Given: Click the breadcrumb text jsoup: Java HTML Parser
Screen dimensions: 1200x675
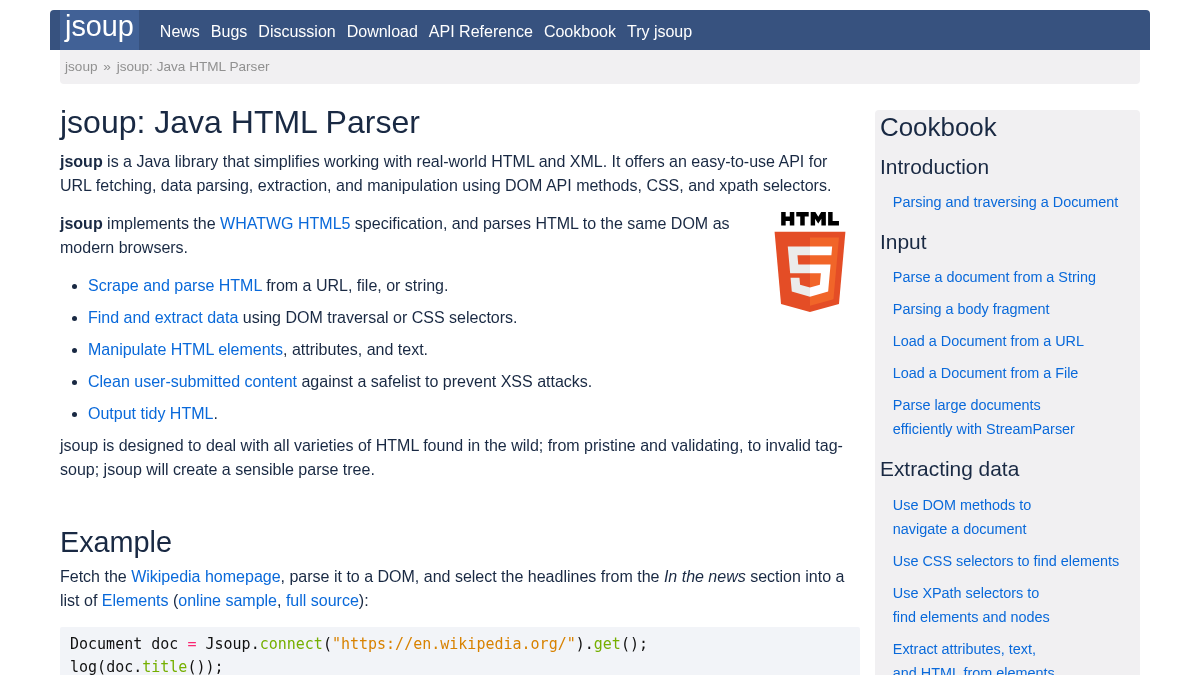Looking at the screenshot, I should pos(193,67).
